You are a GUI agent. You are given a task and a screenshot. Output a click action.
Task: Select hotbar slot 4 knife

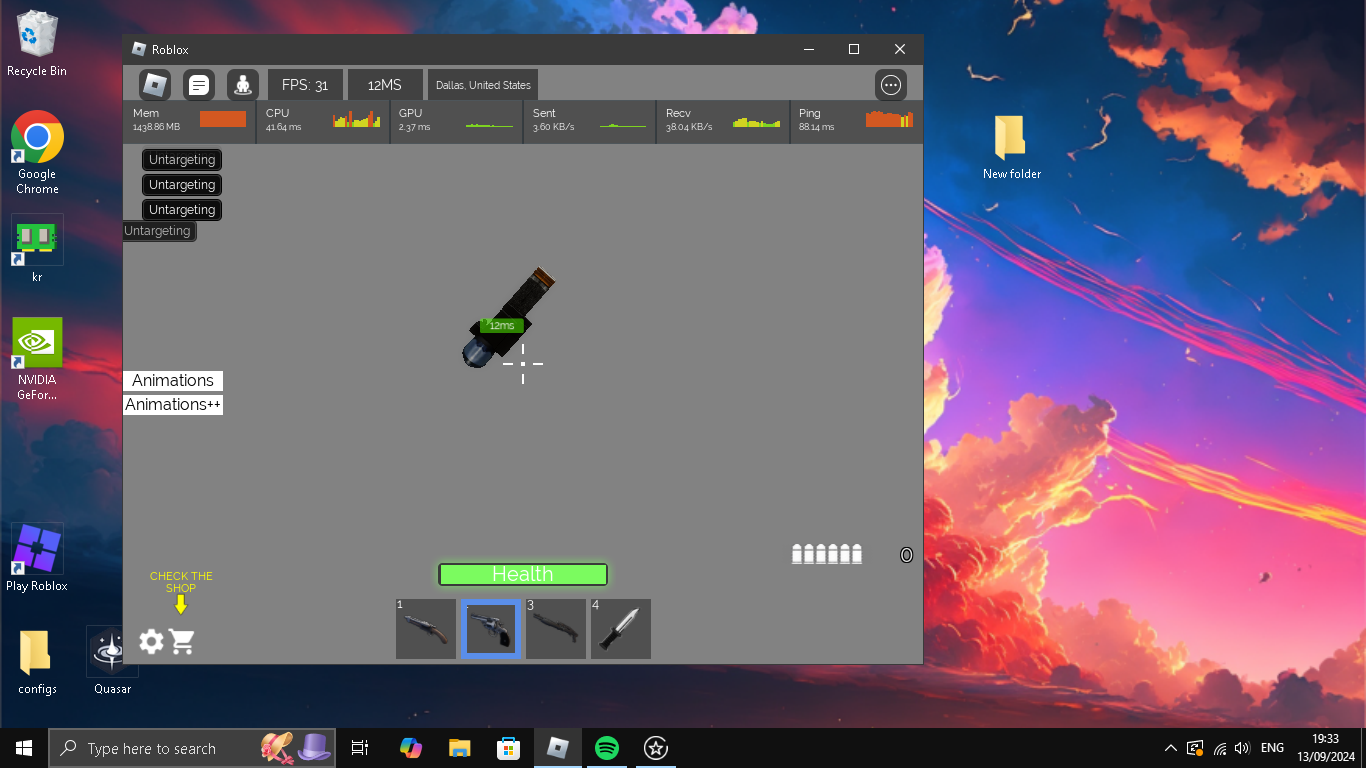621,629
